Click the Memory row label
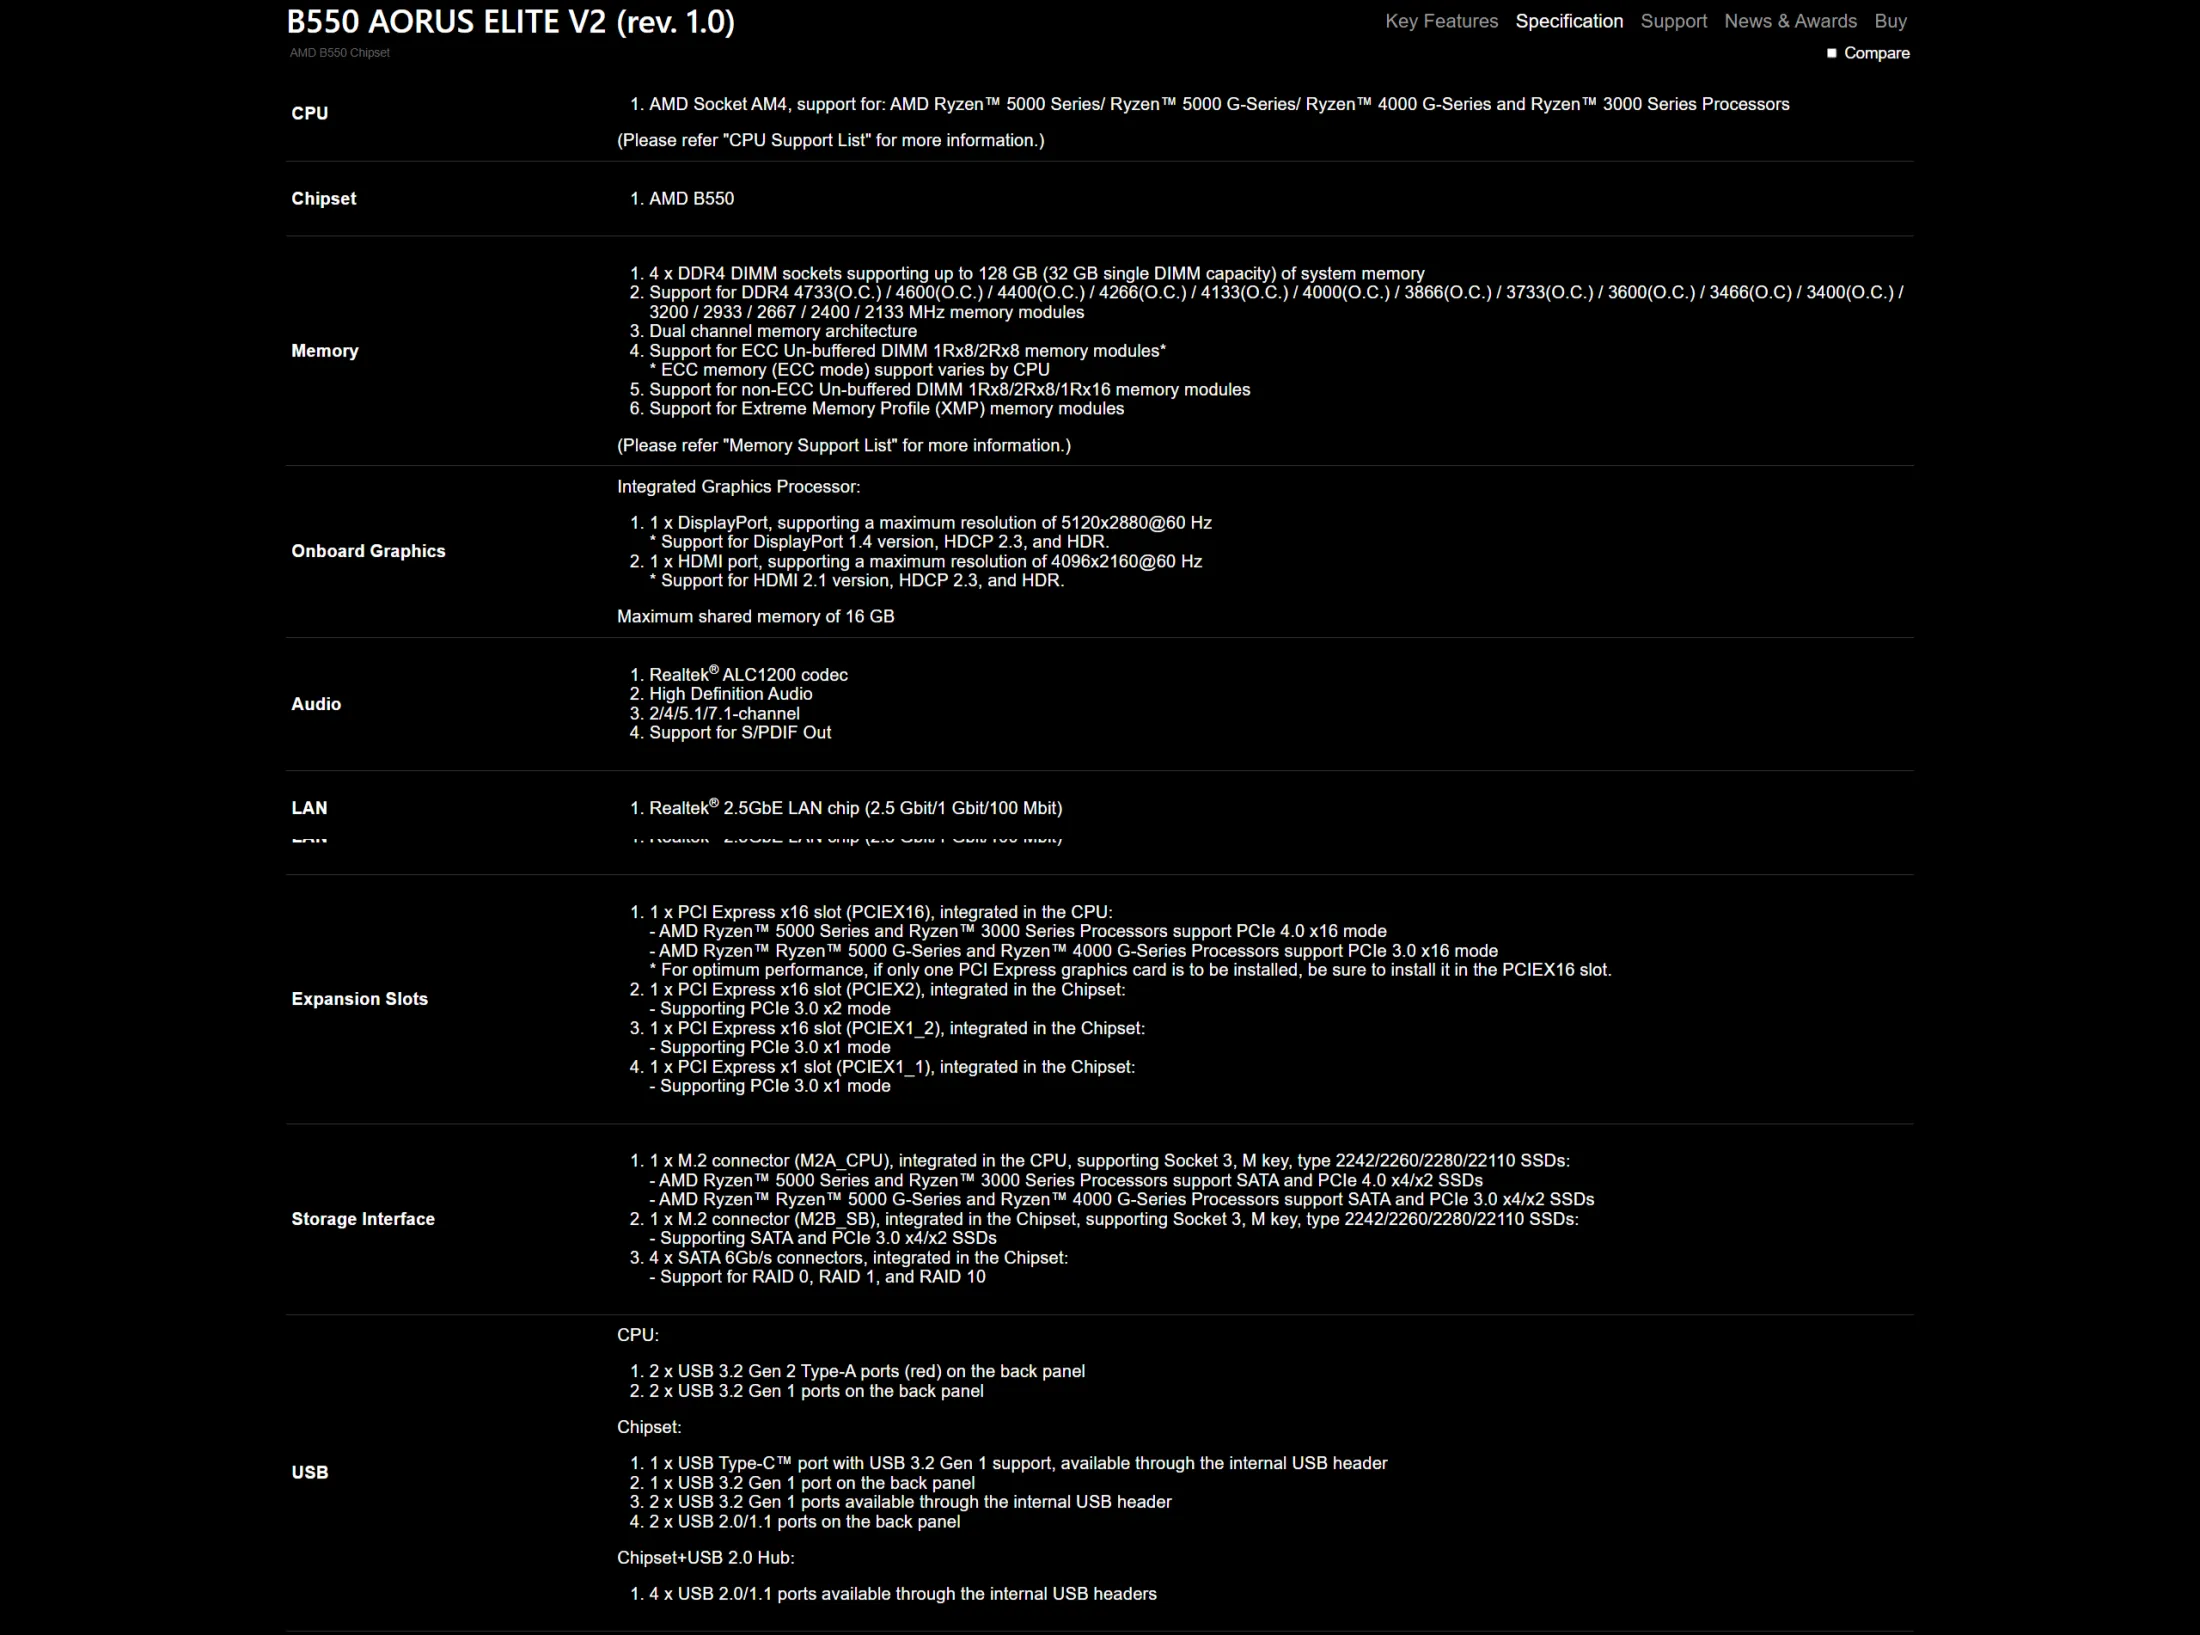This screenshot has height=1635, width=2200. pos(324,351)
